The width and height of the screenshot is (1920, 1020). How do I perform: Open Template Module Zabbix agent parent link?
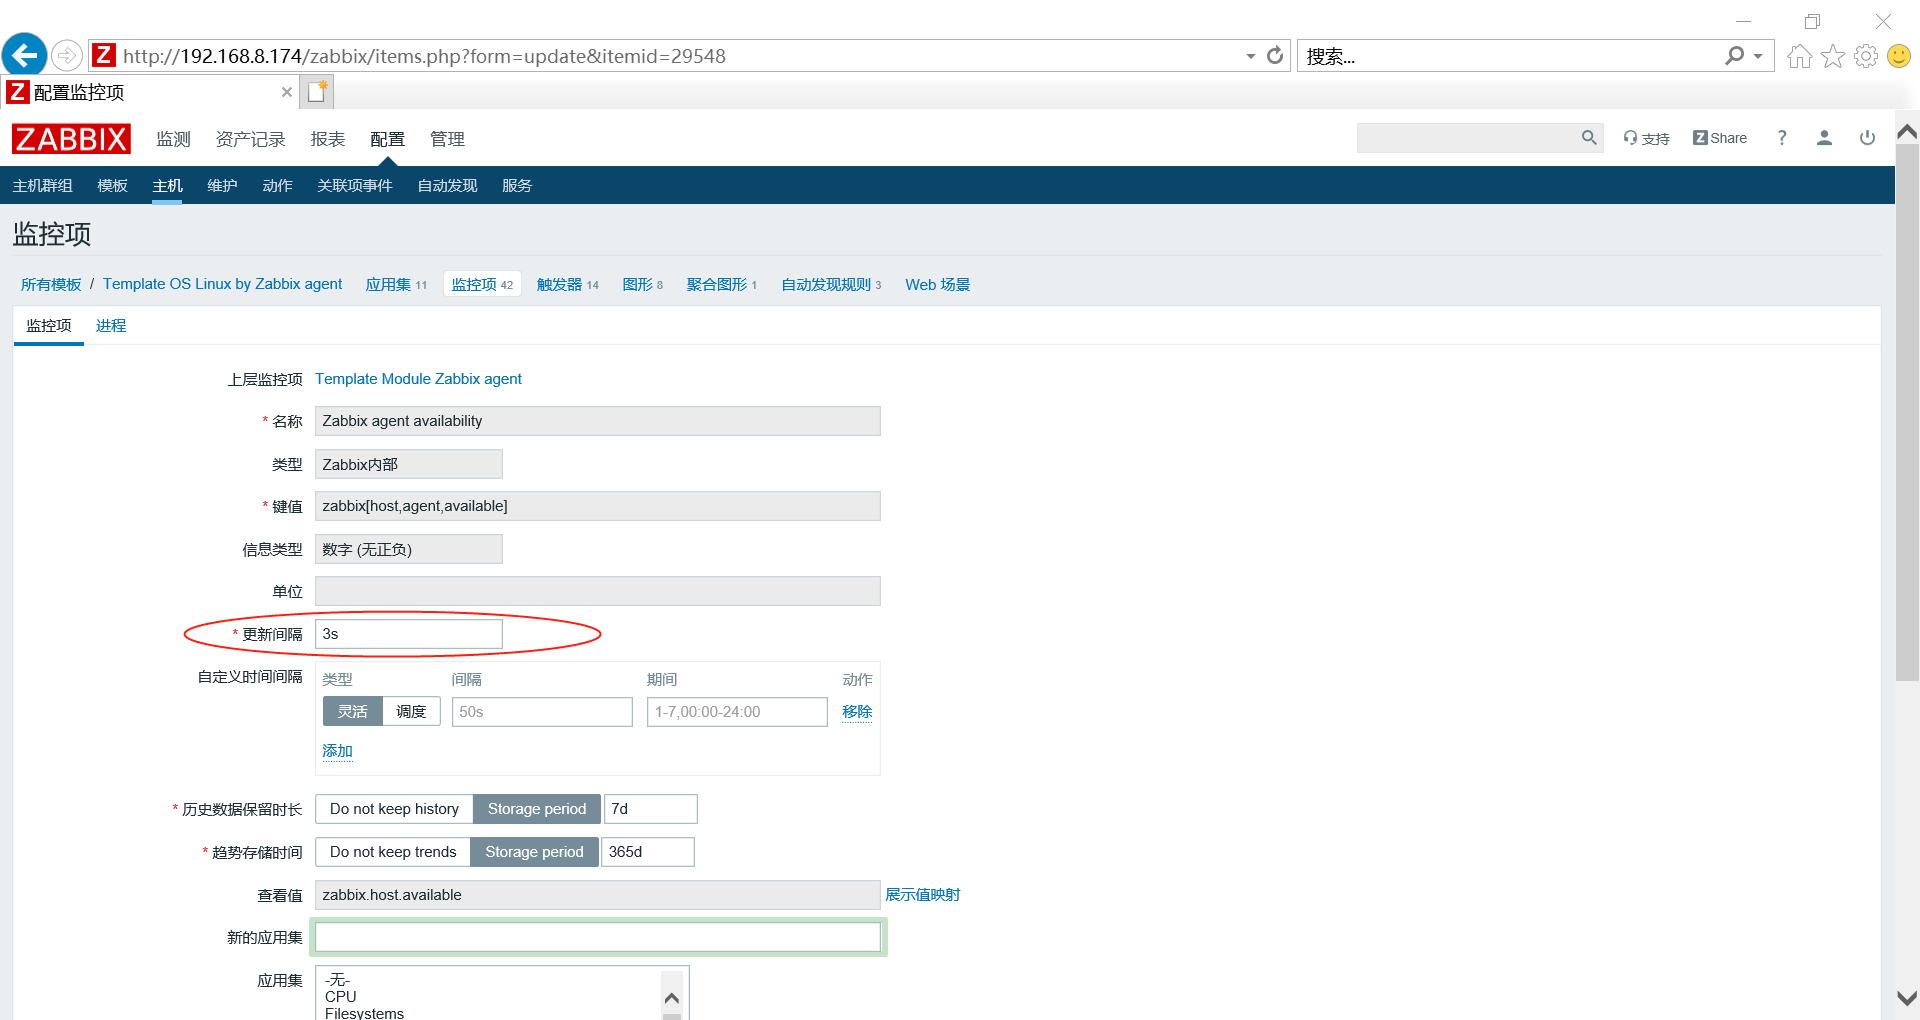coord(418,379)
